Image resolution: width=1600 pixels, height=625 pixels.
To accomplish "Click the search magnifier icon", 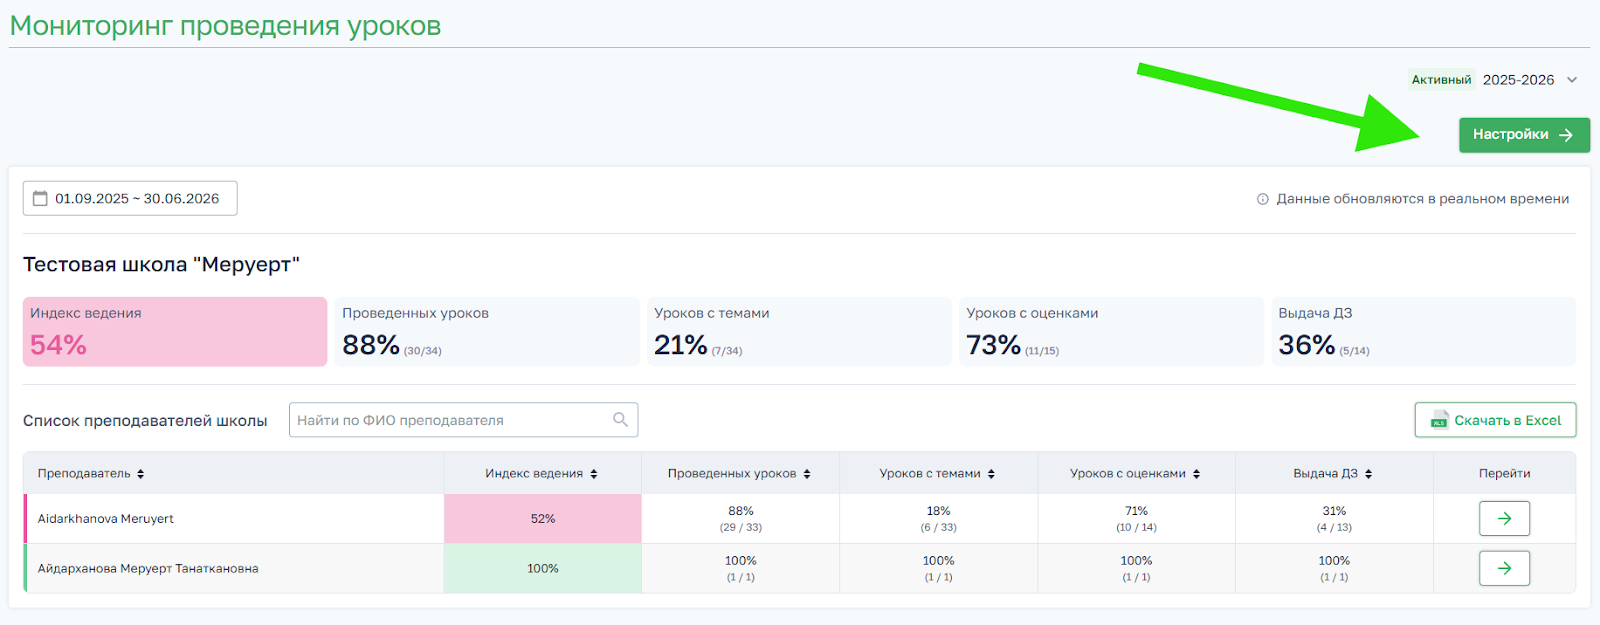I will point(620,420).
